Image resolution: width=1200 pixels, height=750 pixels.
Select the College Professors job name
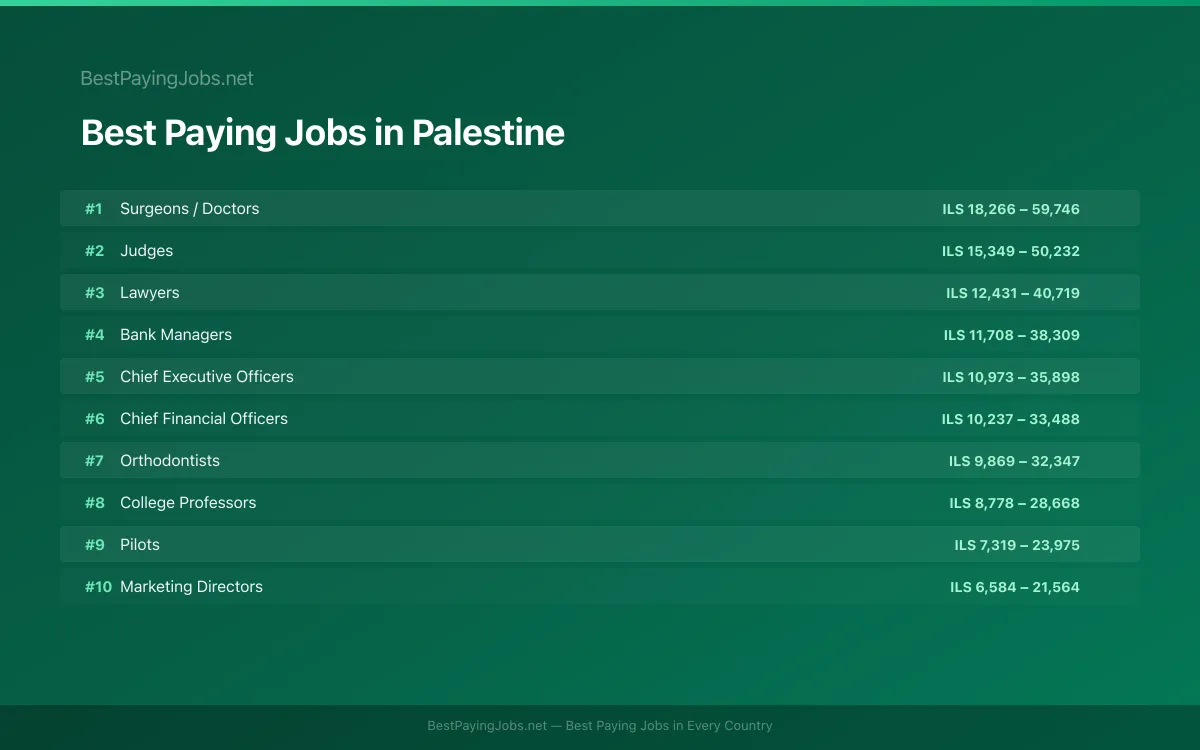pos(188,502)
